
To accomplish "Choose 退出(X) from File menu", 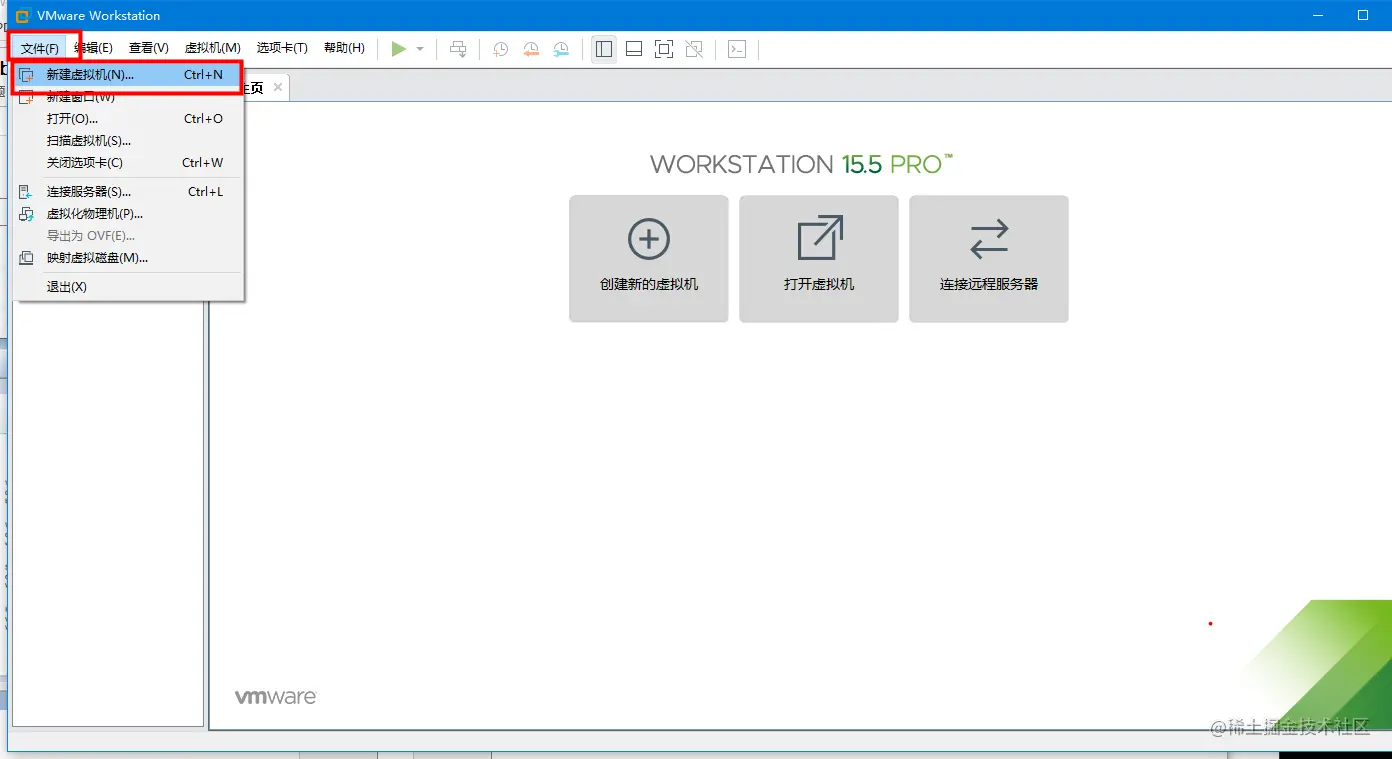I will pyautogui.click(x=128, y=287).
